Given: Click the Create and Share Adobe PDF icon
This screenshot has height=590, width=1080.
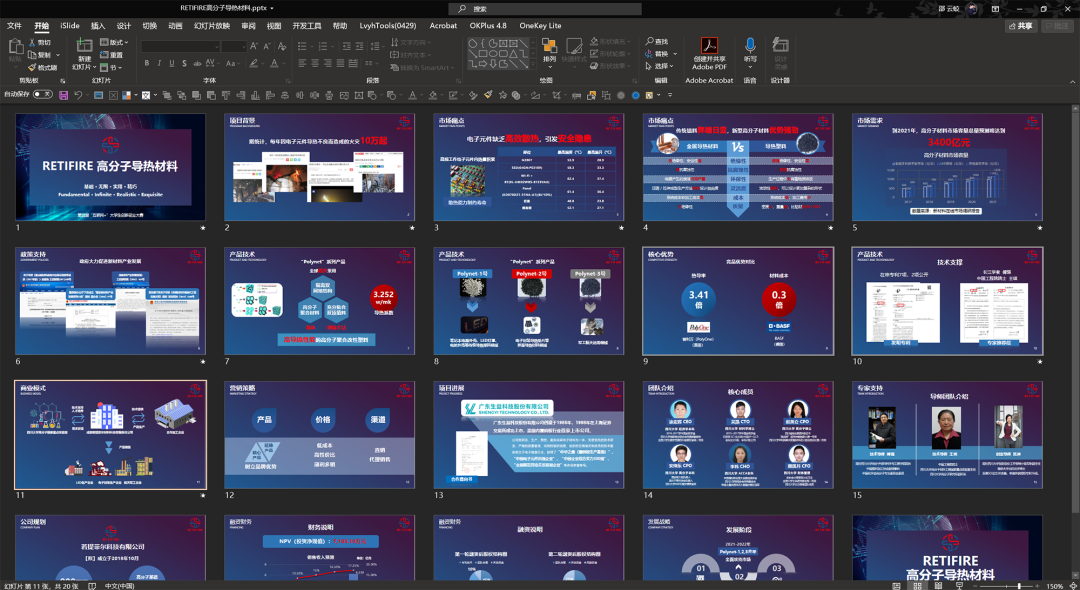Looking at the screenshot, I should click(709, 46).
